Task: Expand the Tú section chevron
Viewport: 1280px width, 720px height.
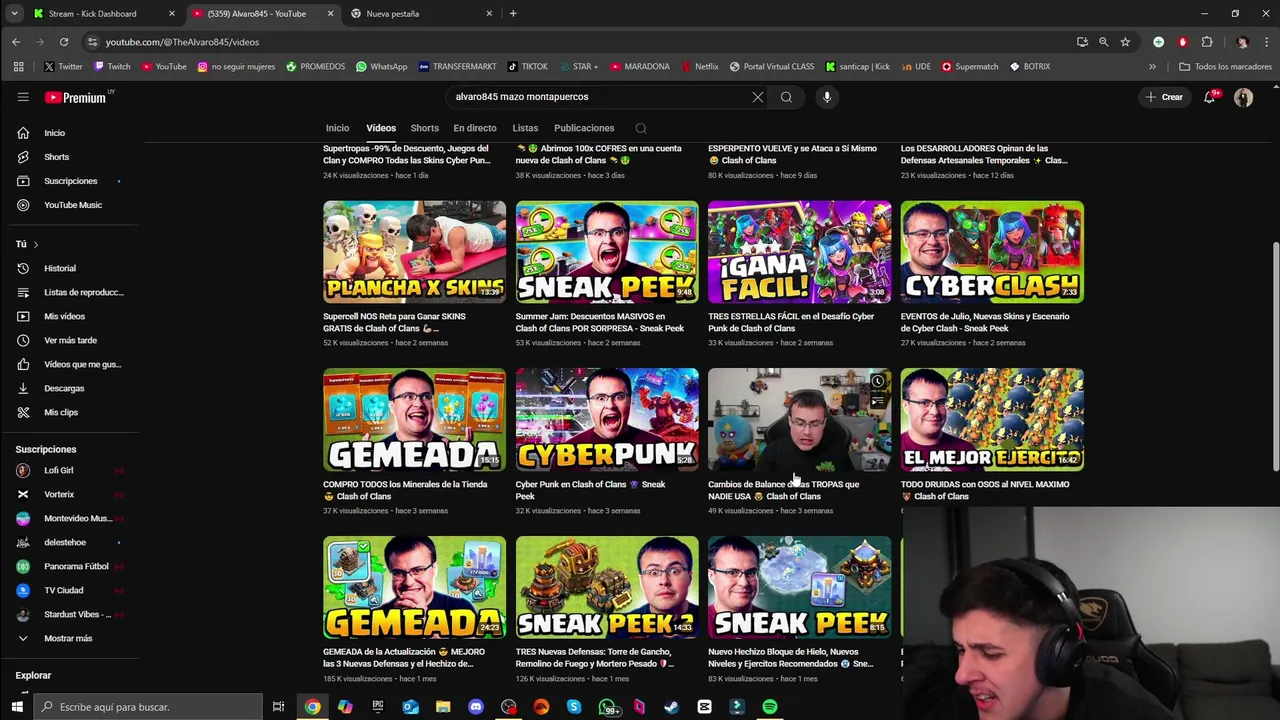Action: pos(35,244)
